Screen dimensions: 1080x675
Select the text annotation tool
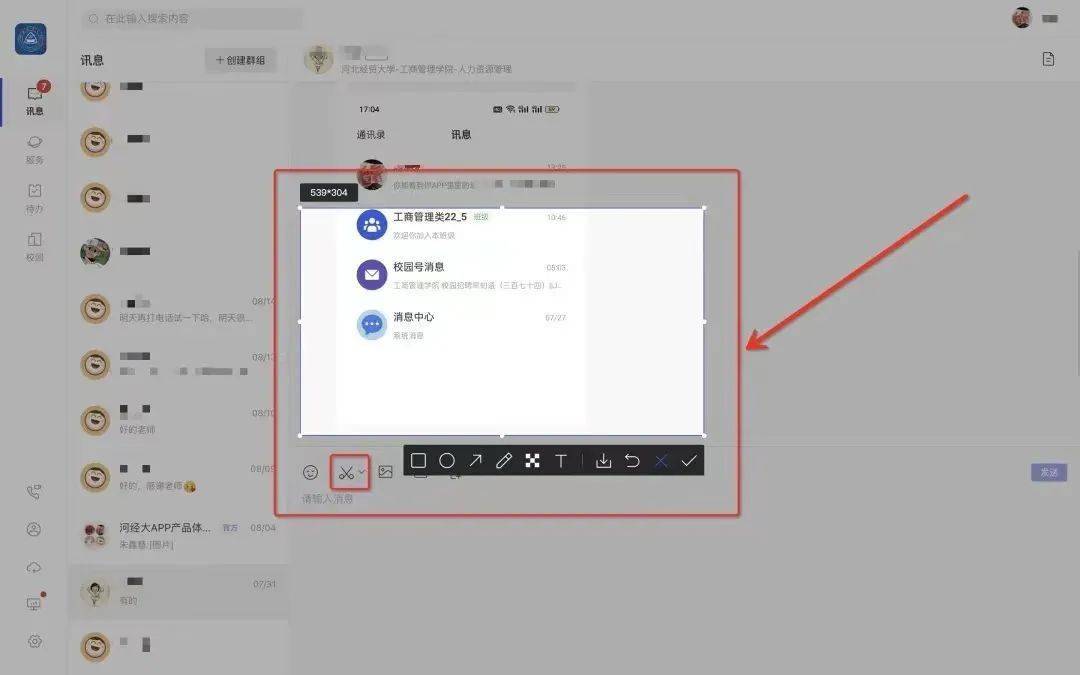(561, 461)
